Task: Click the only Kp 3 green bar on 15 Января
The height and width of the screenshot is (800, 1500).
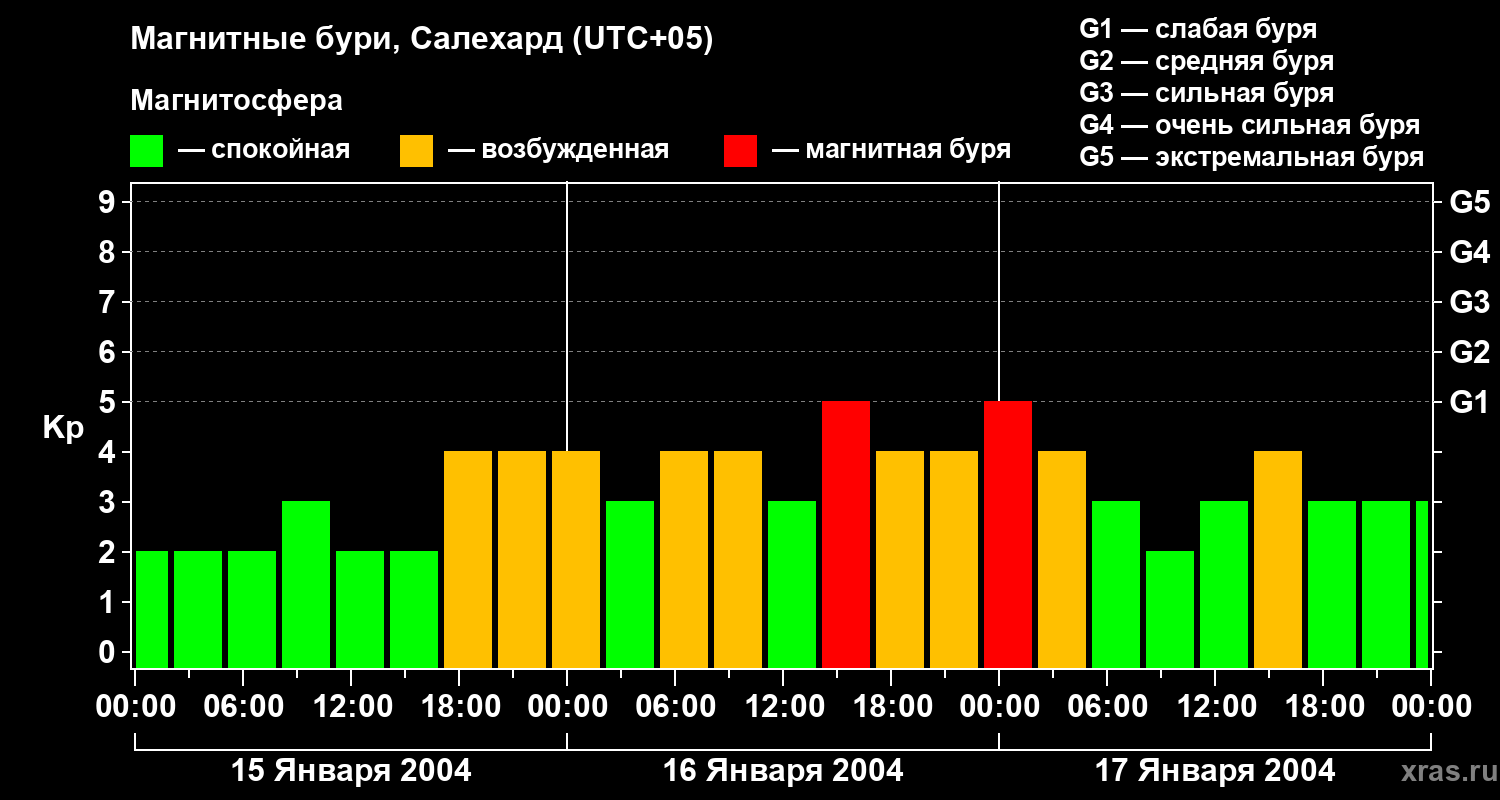Action: [306, 584]
